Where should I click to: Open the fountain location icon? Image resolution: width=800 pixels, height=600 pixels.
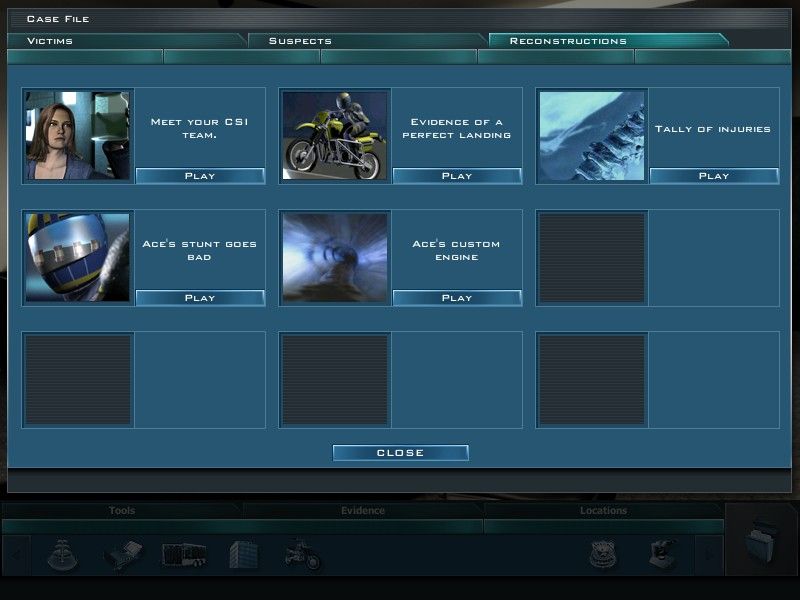click(62, 554)
